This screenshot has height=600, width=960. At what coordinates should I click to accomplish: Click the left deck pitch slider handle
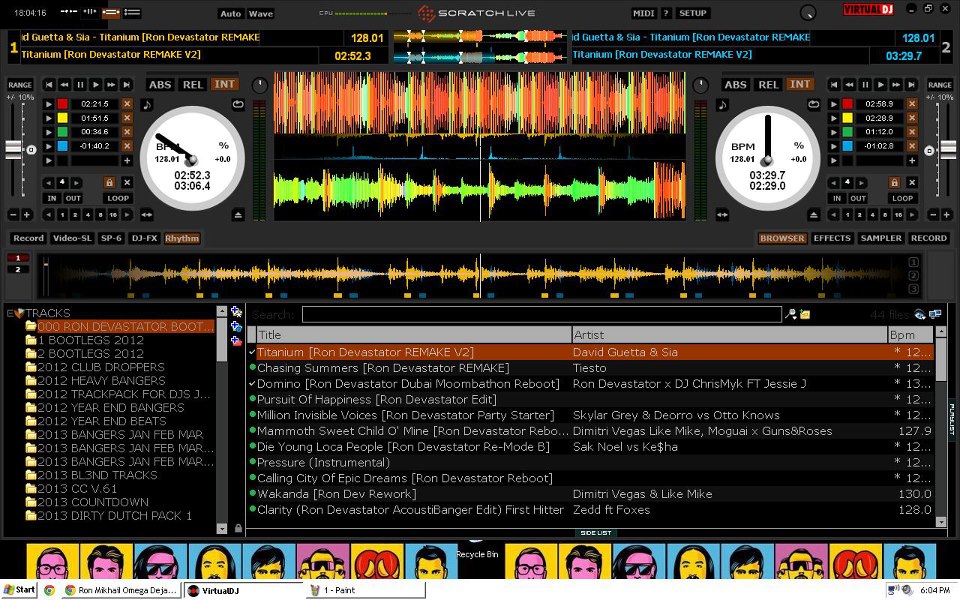pyautogui.click(x=13, y=149)
